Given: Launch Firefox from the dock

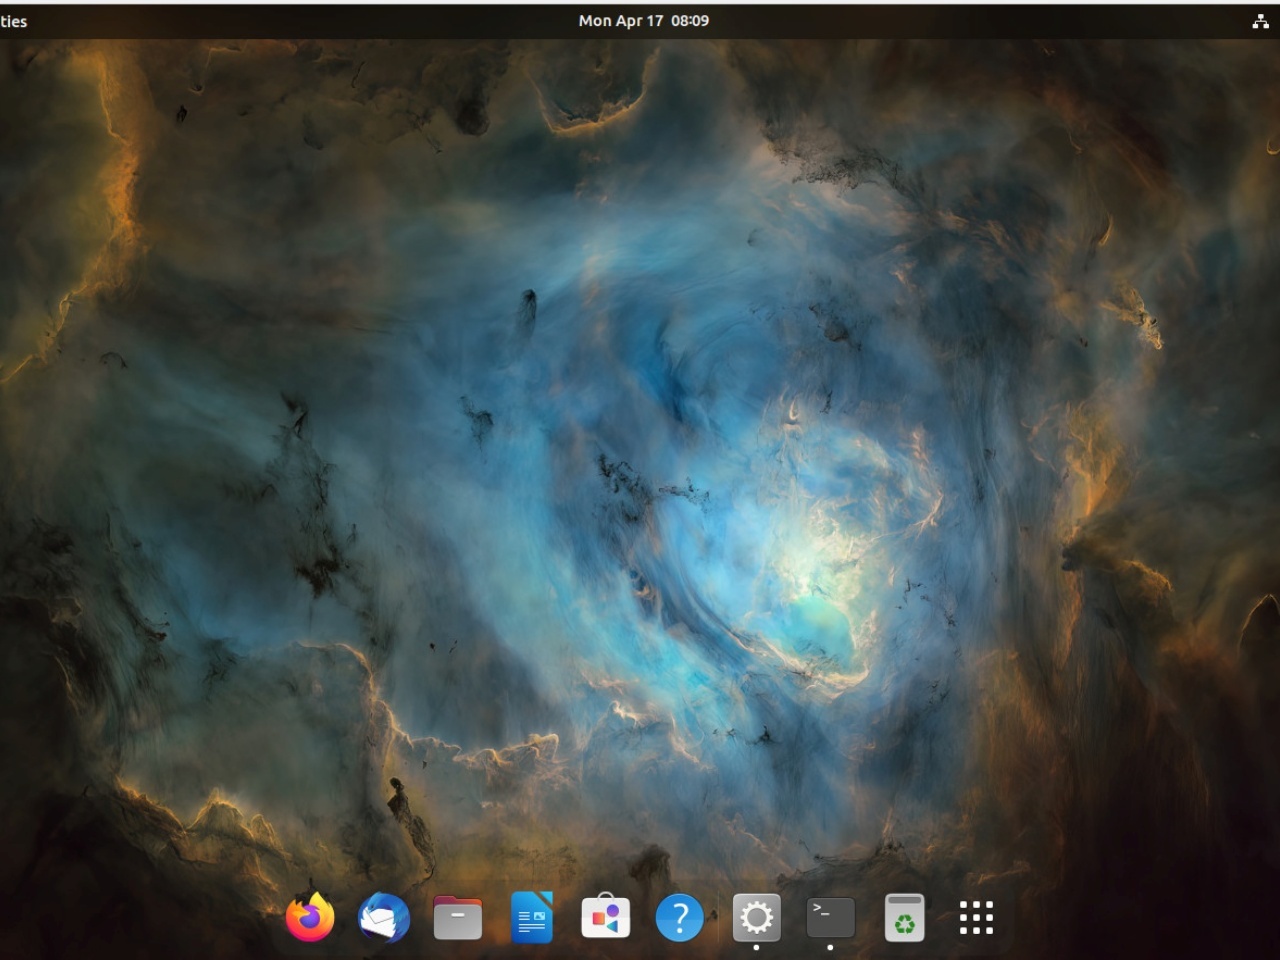Looking at the screenshot, I should click(310, 917).
